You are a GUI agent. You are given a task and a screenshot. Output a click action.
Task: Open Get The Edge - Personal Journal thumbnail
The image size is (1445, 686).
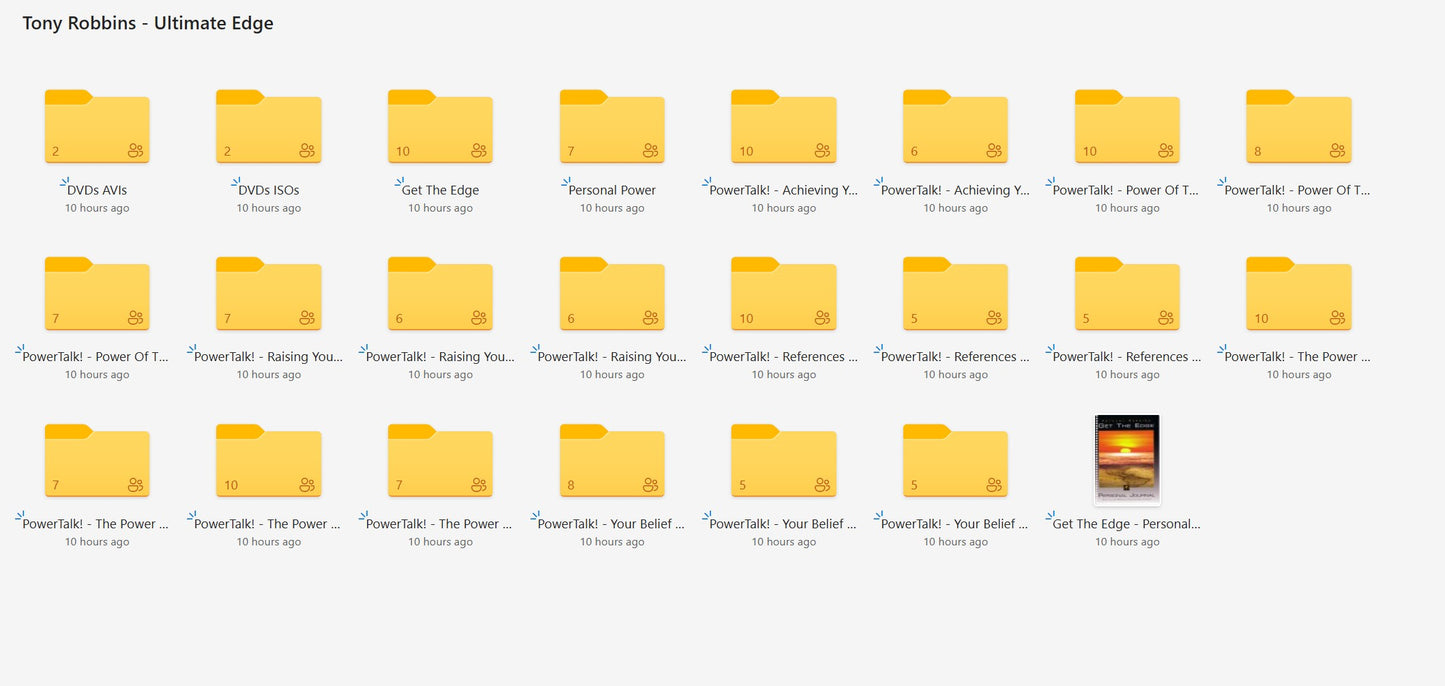(1127, 460)
